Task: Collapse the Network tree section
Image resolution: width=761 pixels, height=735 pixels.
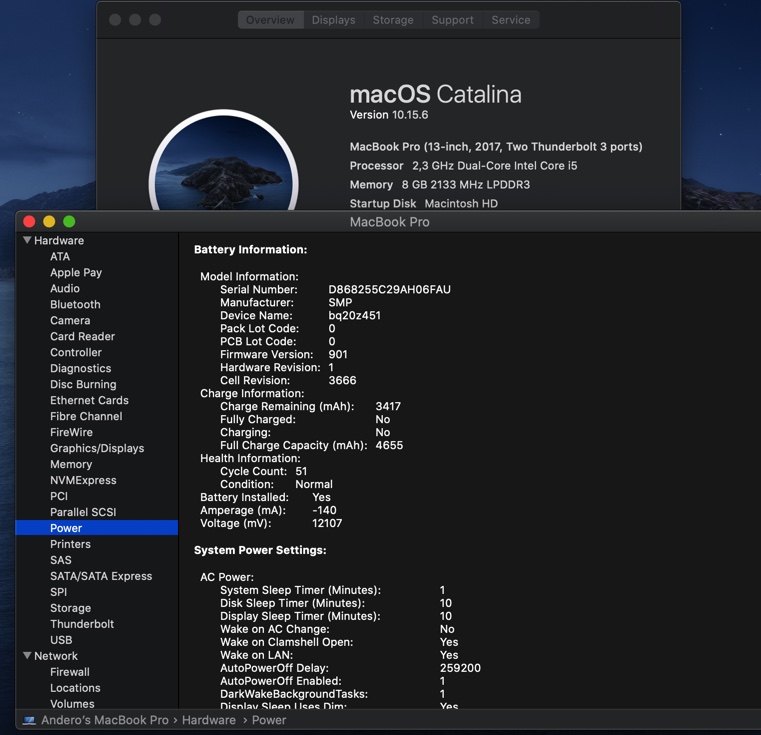Action: [27, 655]
